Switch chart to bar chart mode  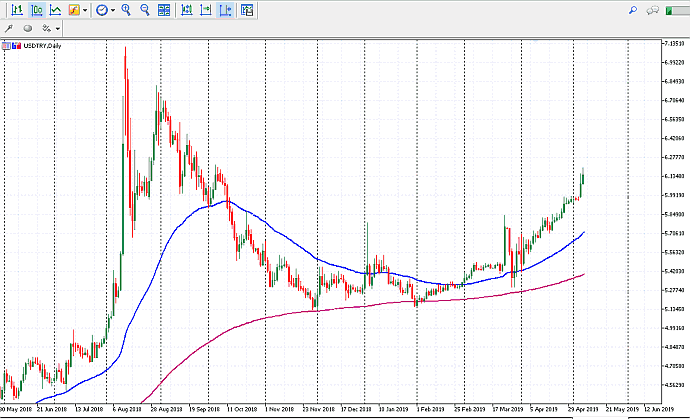click(17, 10)
